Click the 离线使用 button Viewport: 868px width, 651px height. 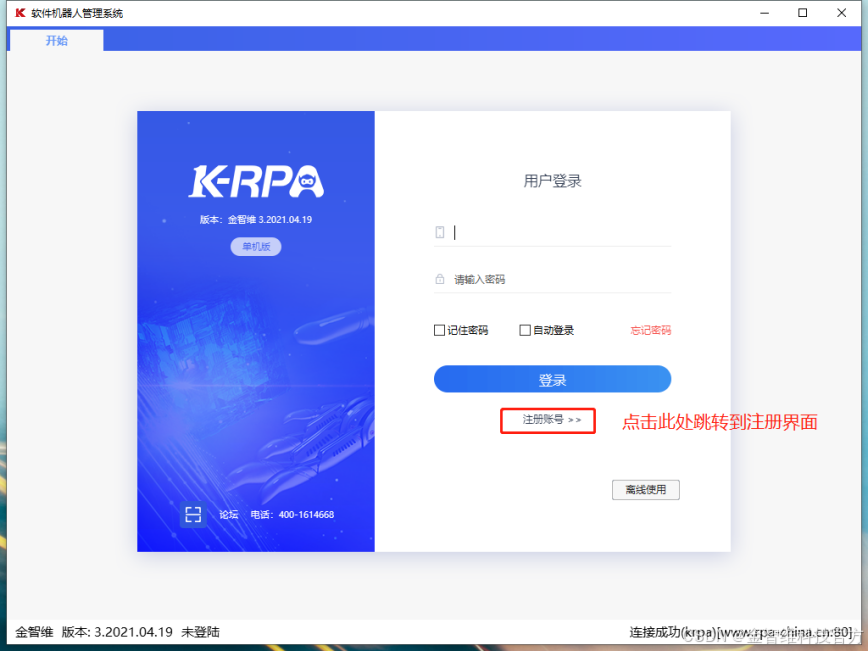point(645,490)
